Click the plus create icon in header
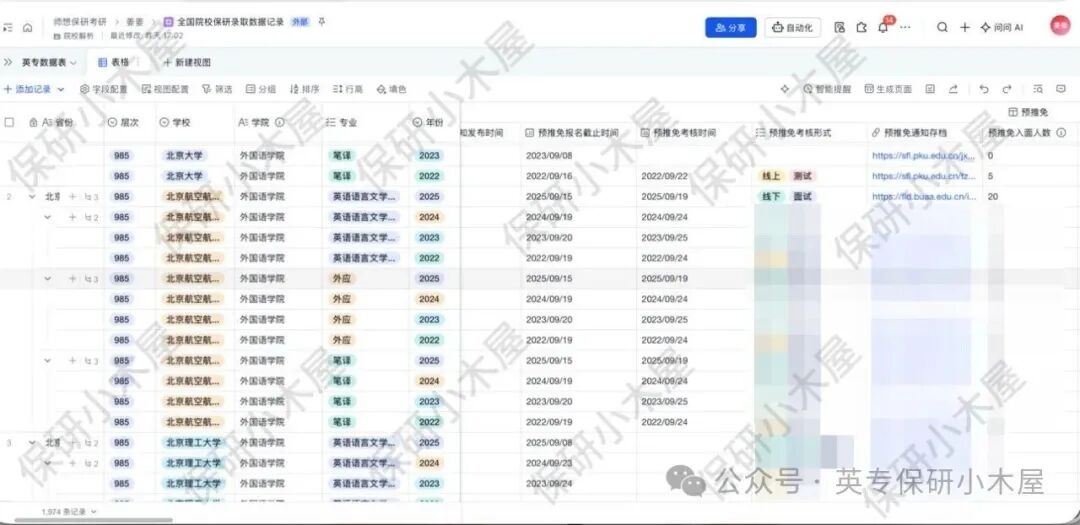 coord(965,28)
